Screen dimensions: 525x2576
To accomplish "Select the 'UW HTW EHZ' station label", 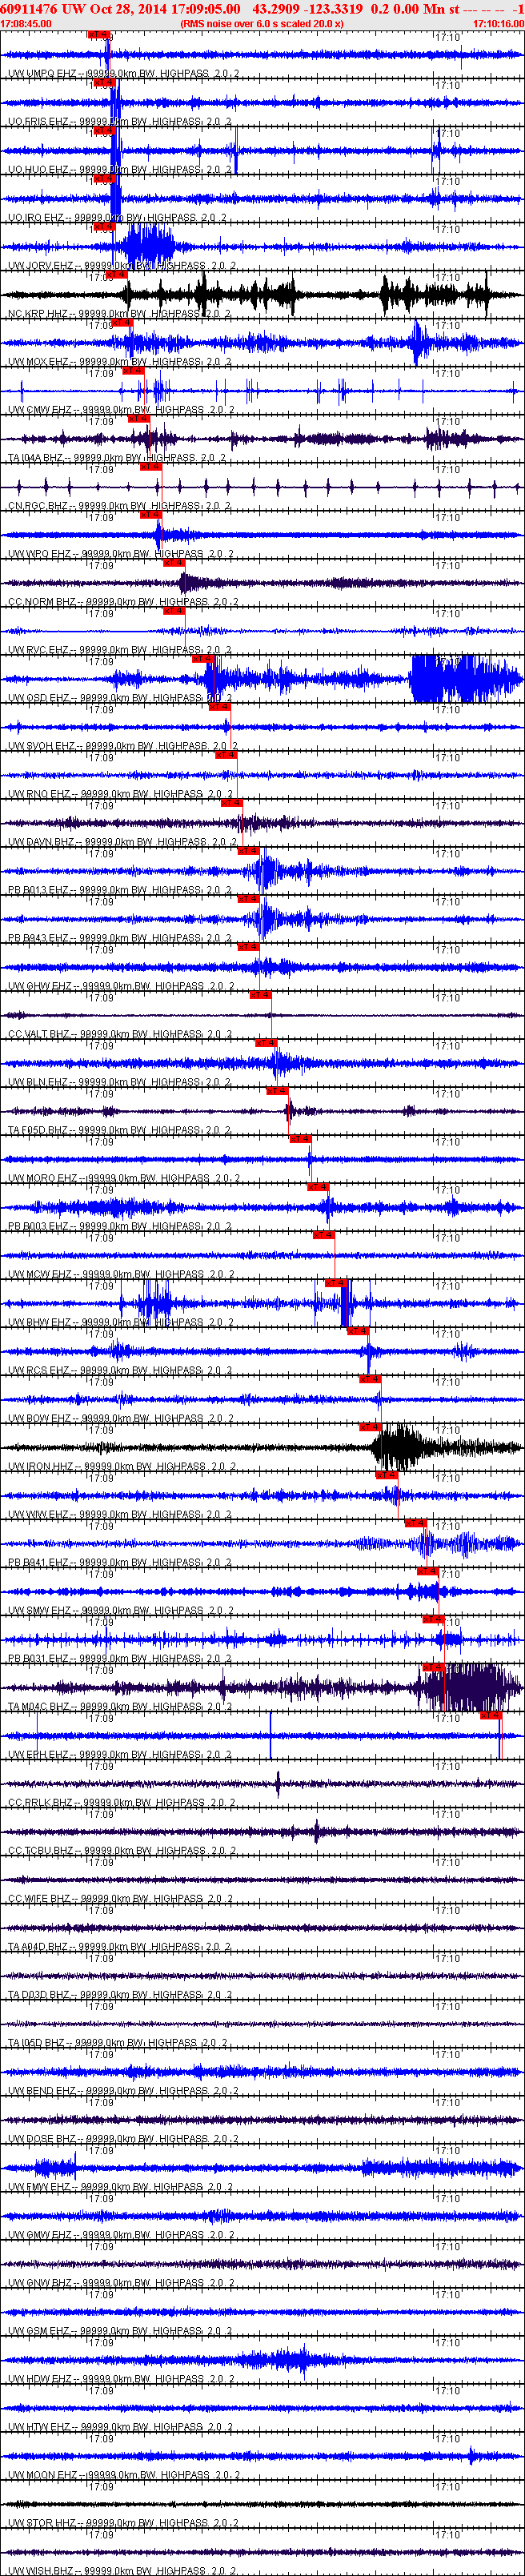I will coord(39,2426).
